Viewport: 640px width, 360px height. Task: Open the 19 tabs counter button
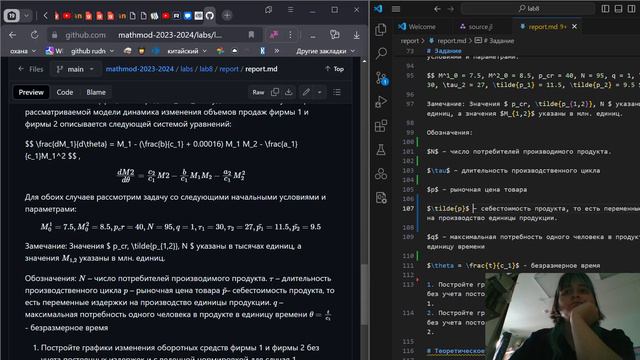[x=12, y=16]
